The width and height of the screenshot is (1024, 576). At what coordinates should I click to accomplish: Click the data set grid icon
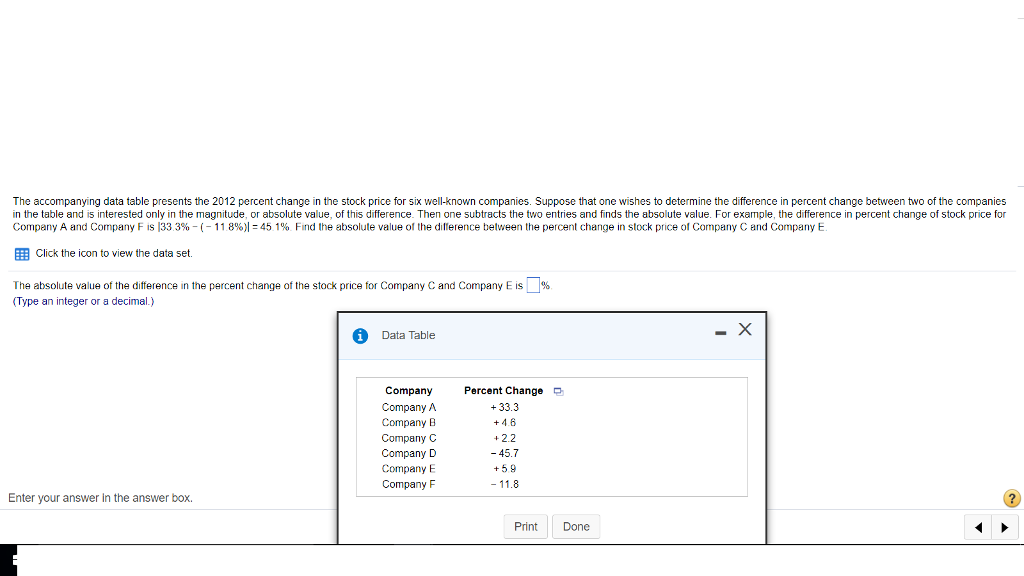pos(21,254)
